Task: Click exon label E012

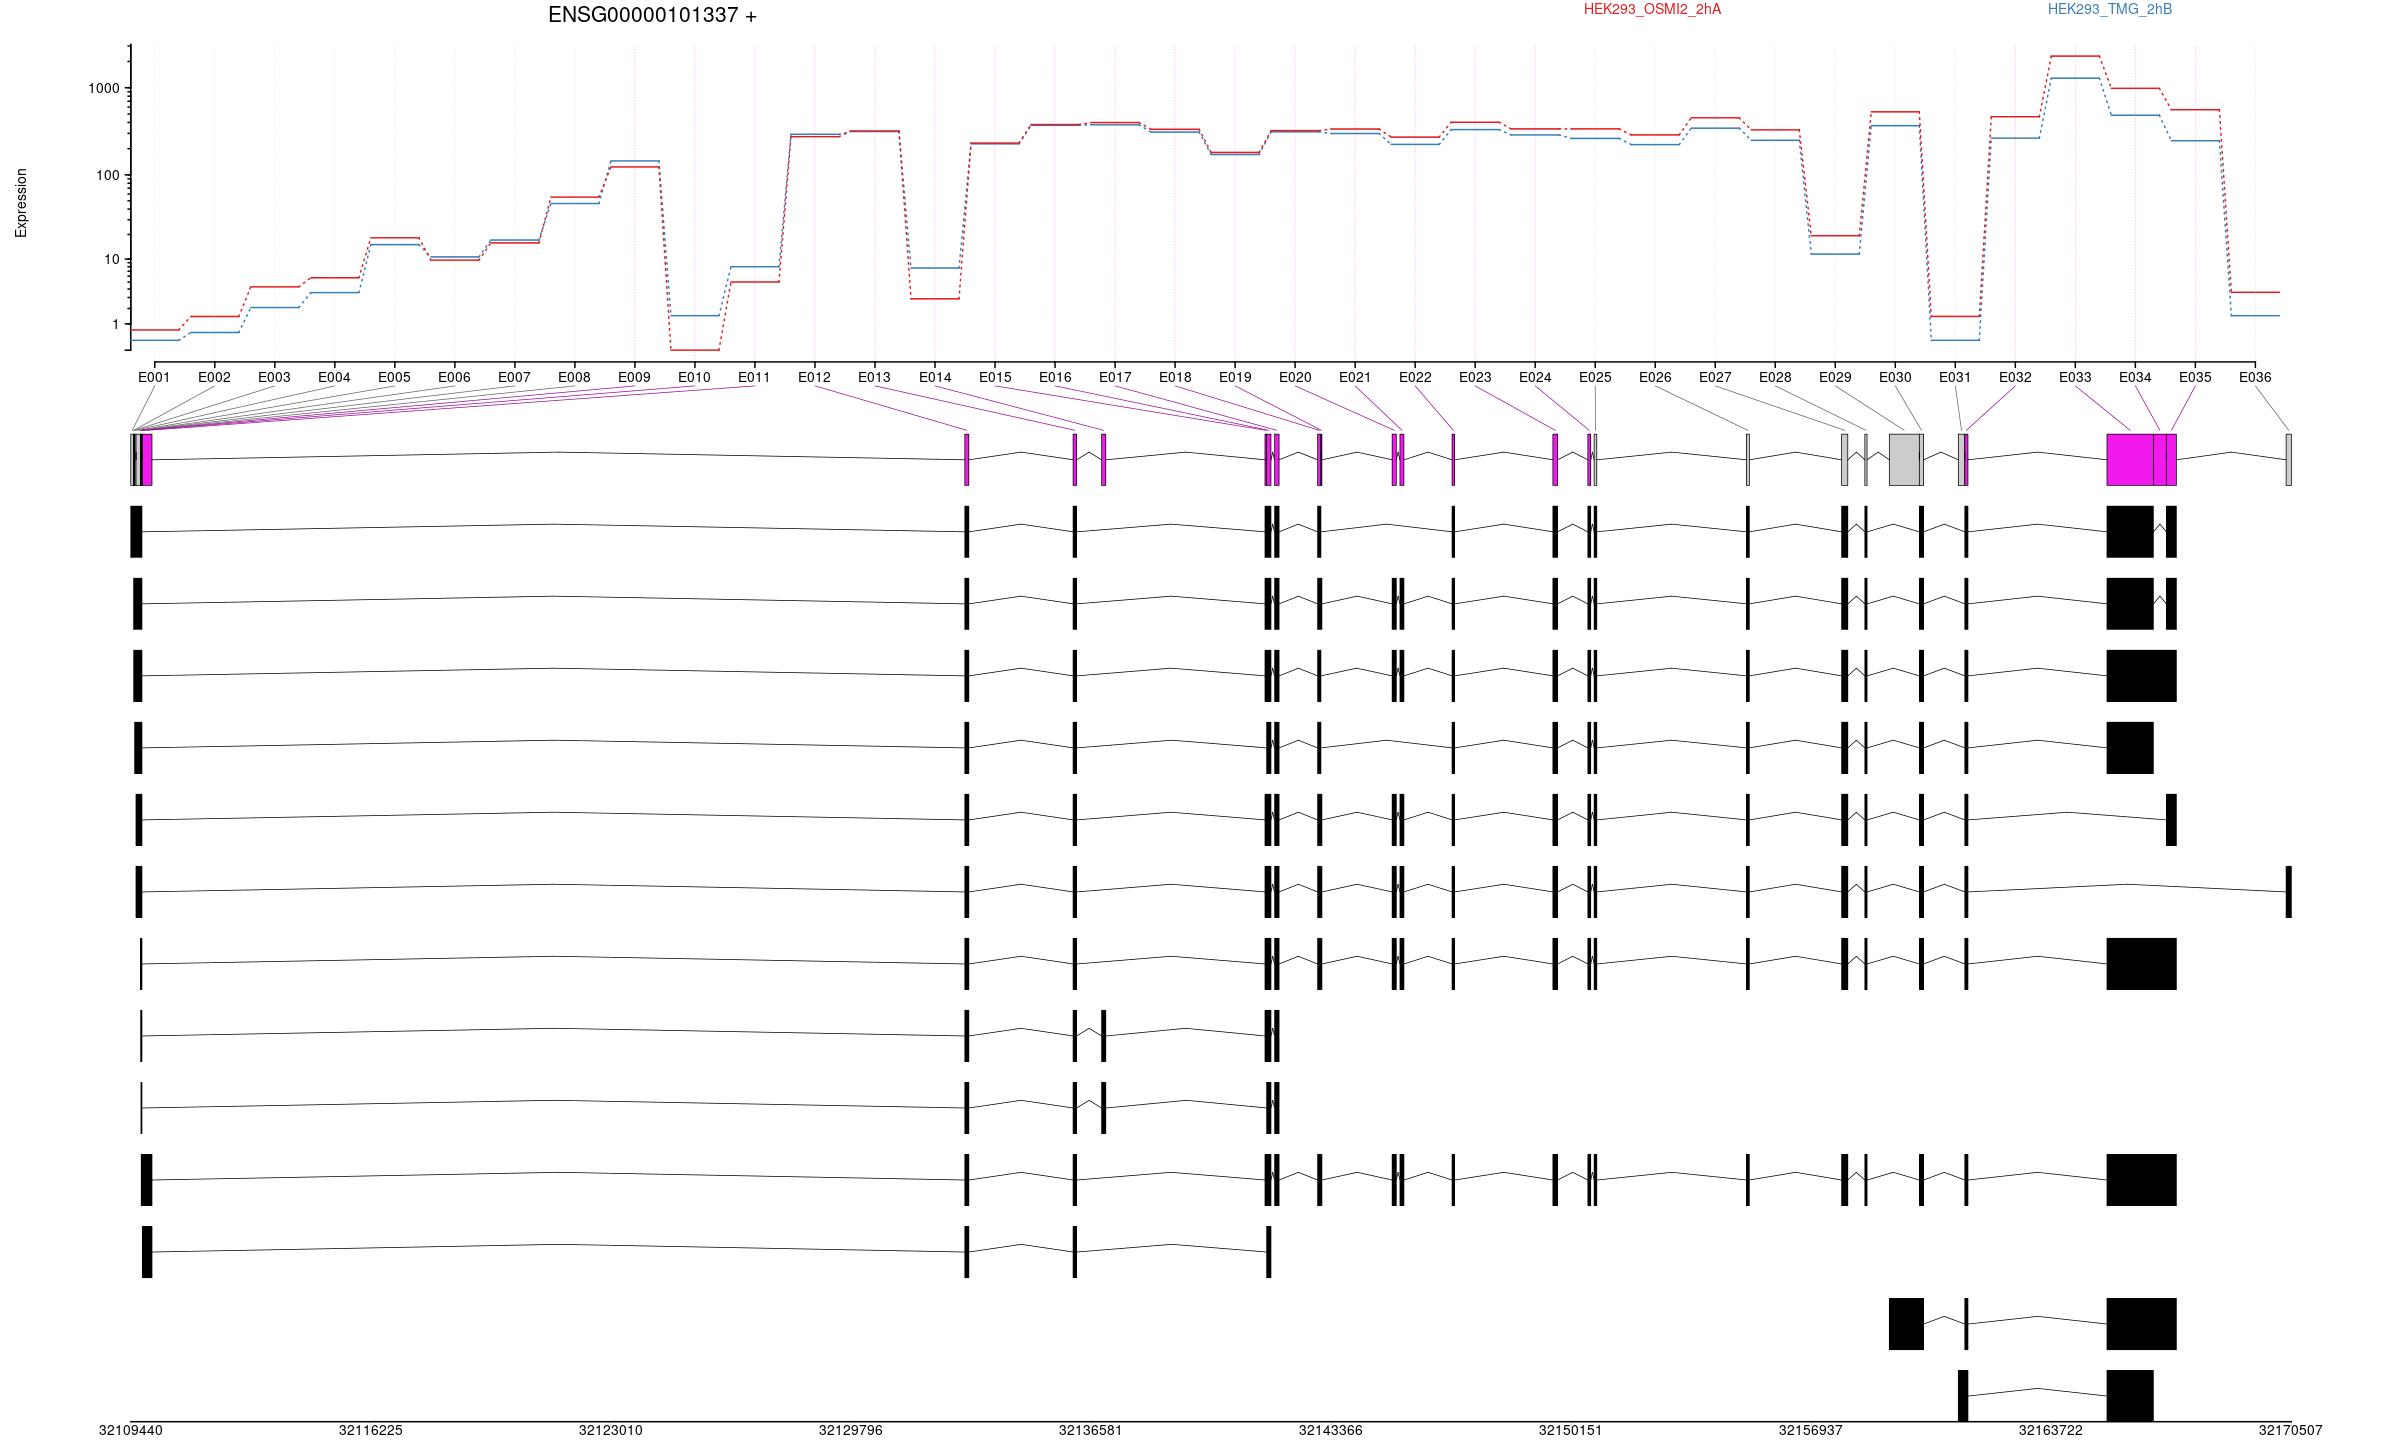Action: click(814, 377)
